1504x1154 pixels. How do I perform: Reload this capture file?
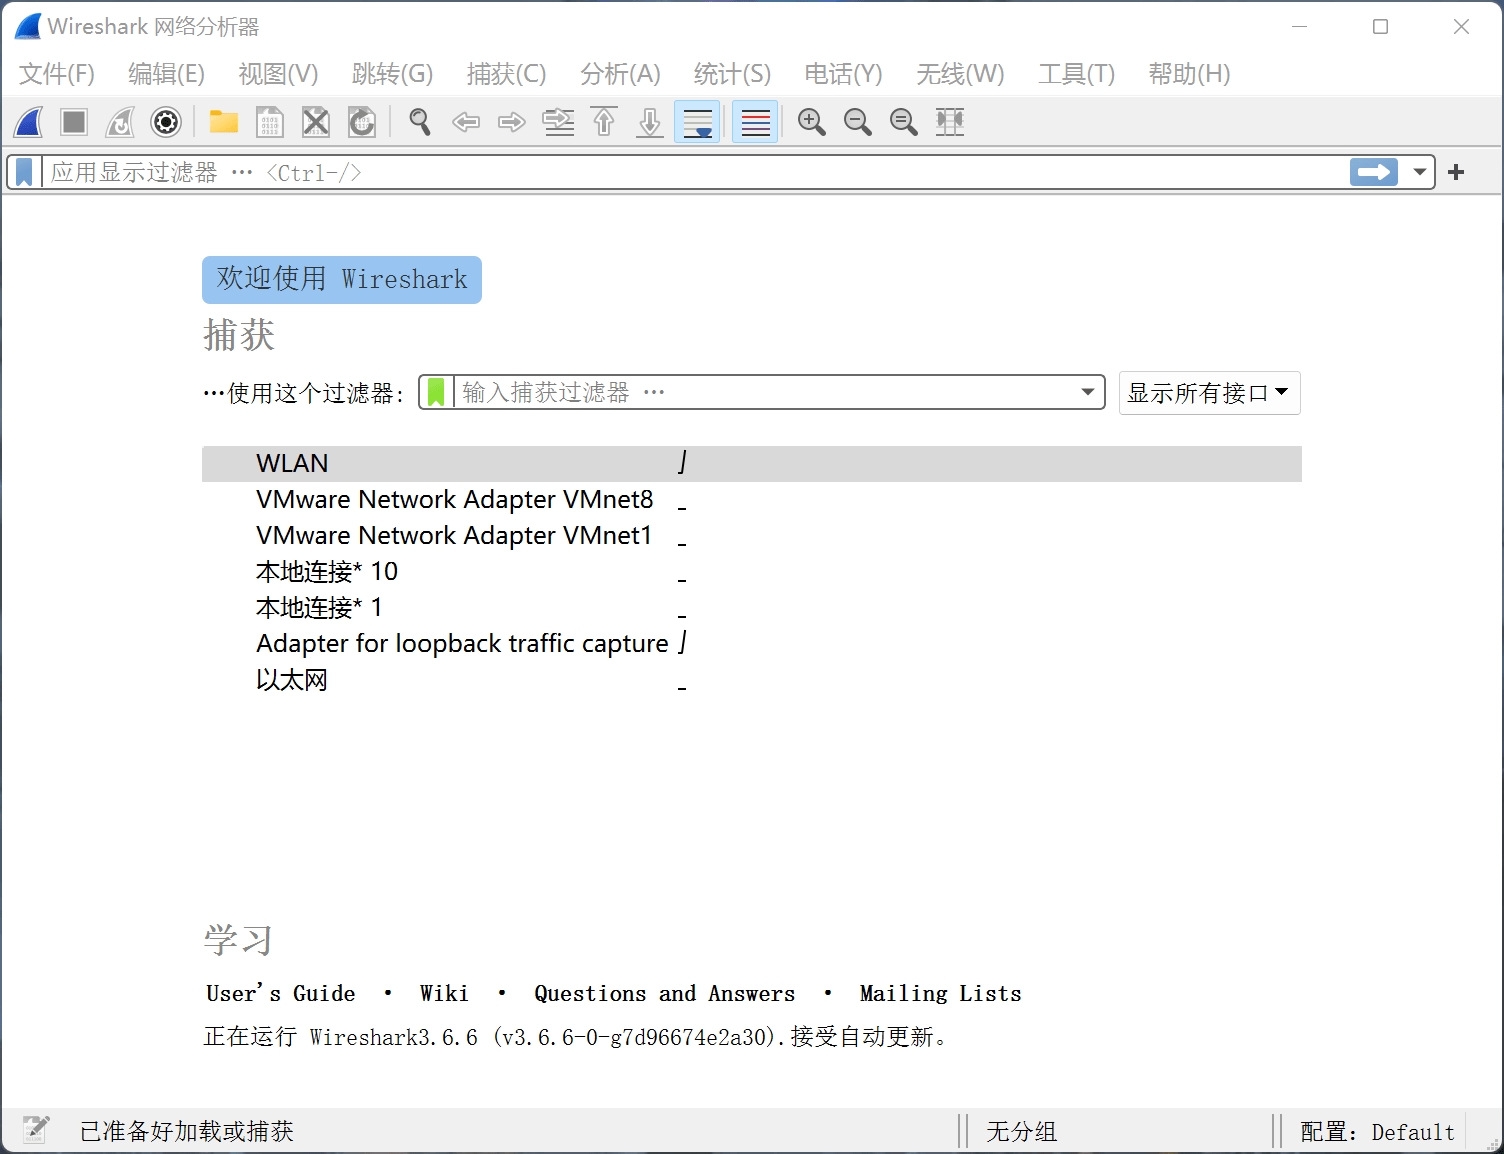coord(361,122)
